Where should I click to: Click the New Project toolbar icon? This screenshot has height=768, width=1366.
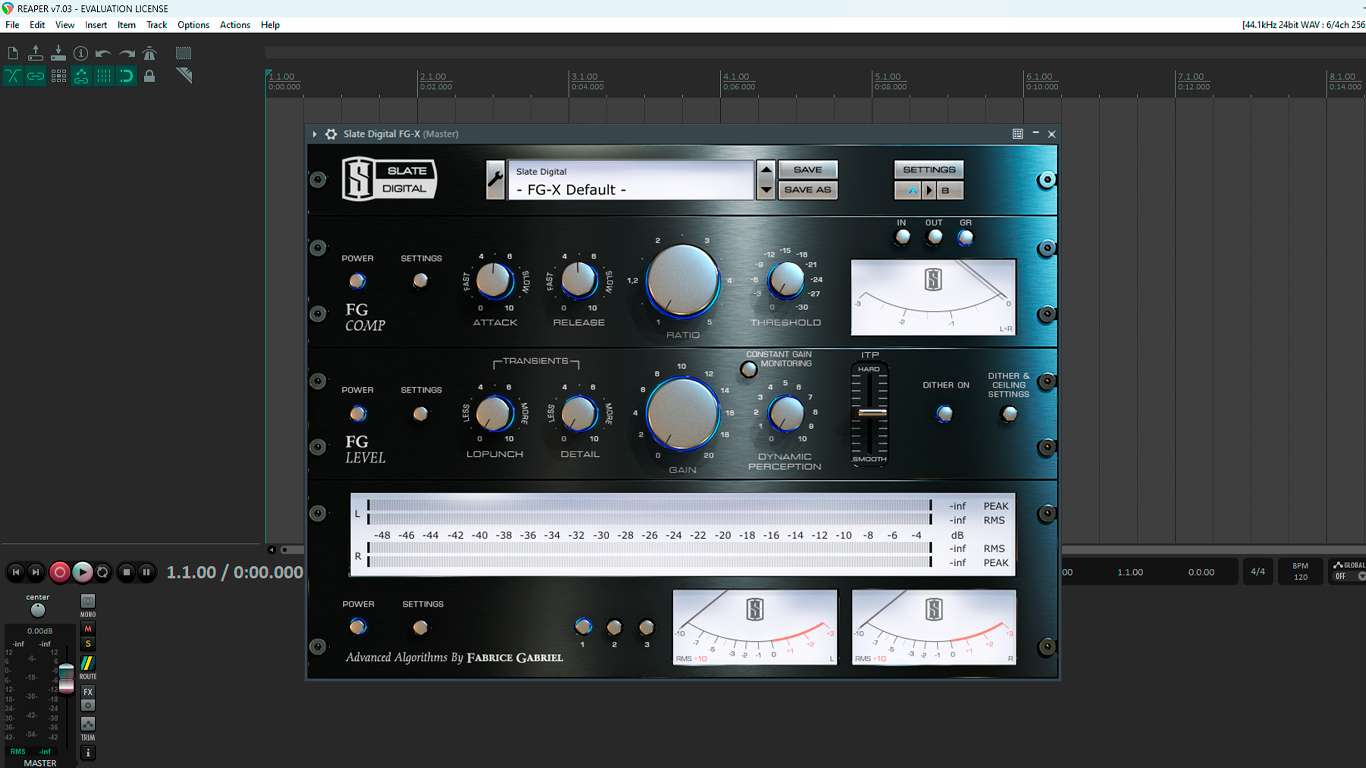(x=13, y=53)
